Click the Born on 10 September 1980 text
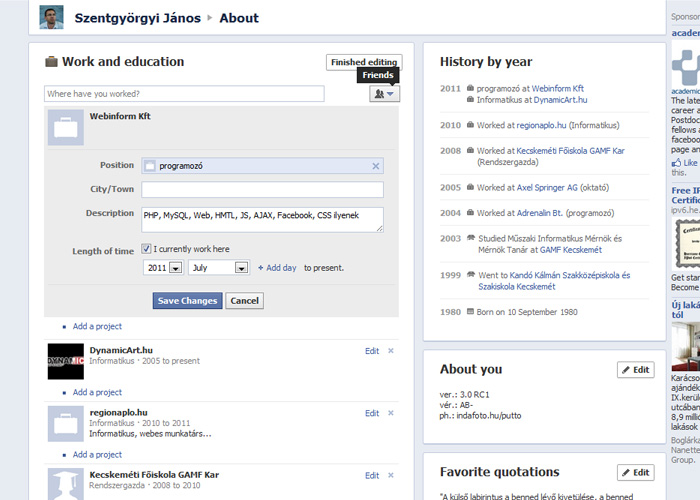This screenshot has width=700, height=500. pos(527,312)
